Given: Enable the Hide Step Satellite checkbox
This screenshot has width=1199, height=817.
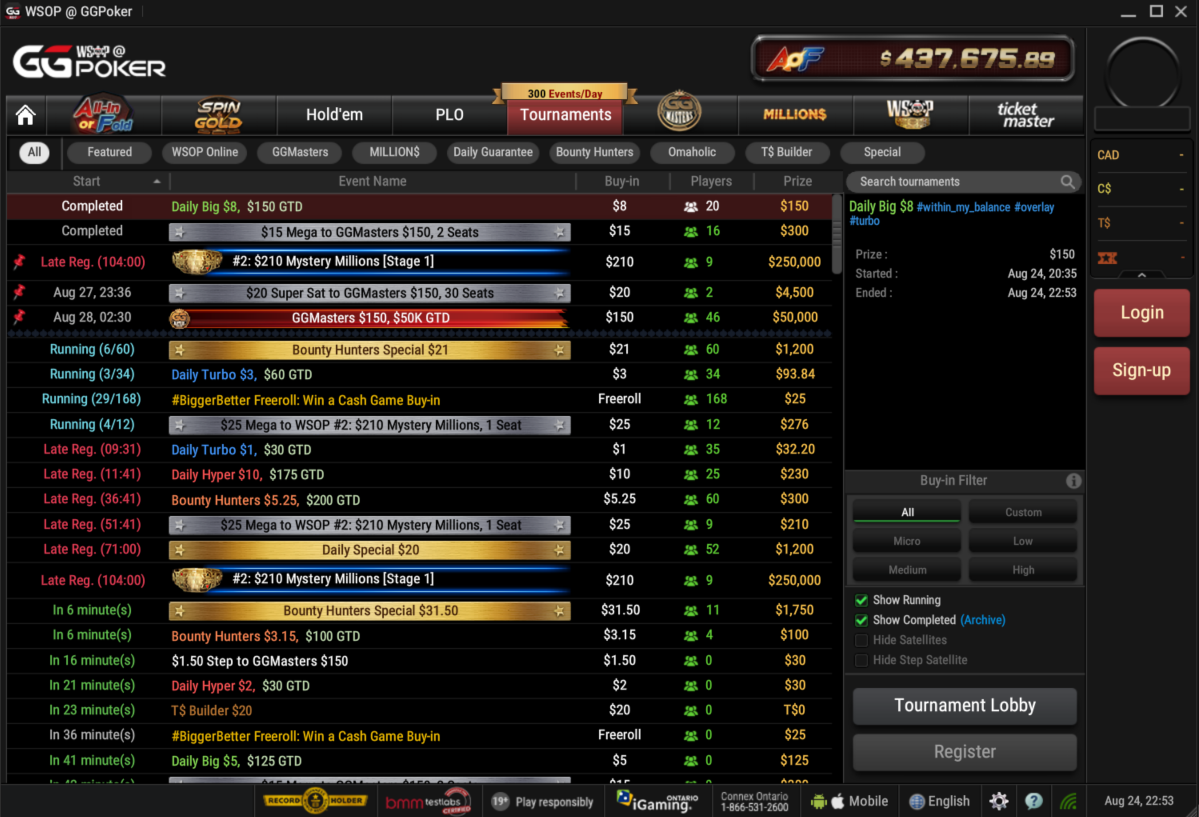Looking at the screenshot, I should pyautogui.click(x=862, y=659).
